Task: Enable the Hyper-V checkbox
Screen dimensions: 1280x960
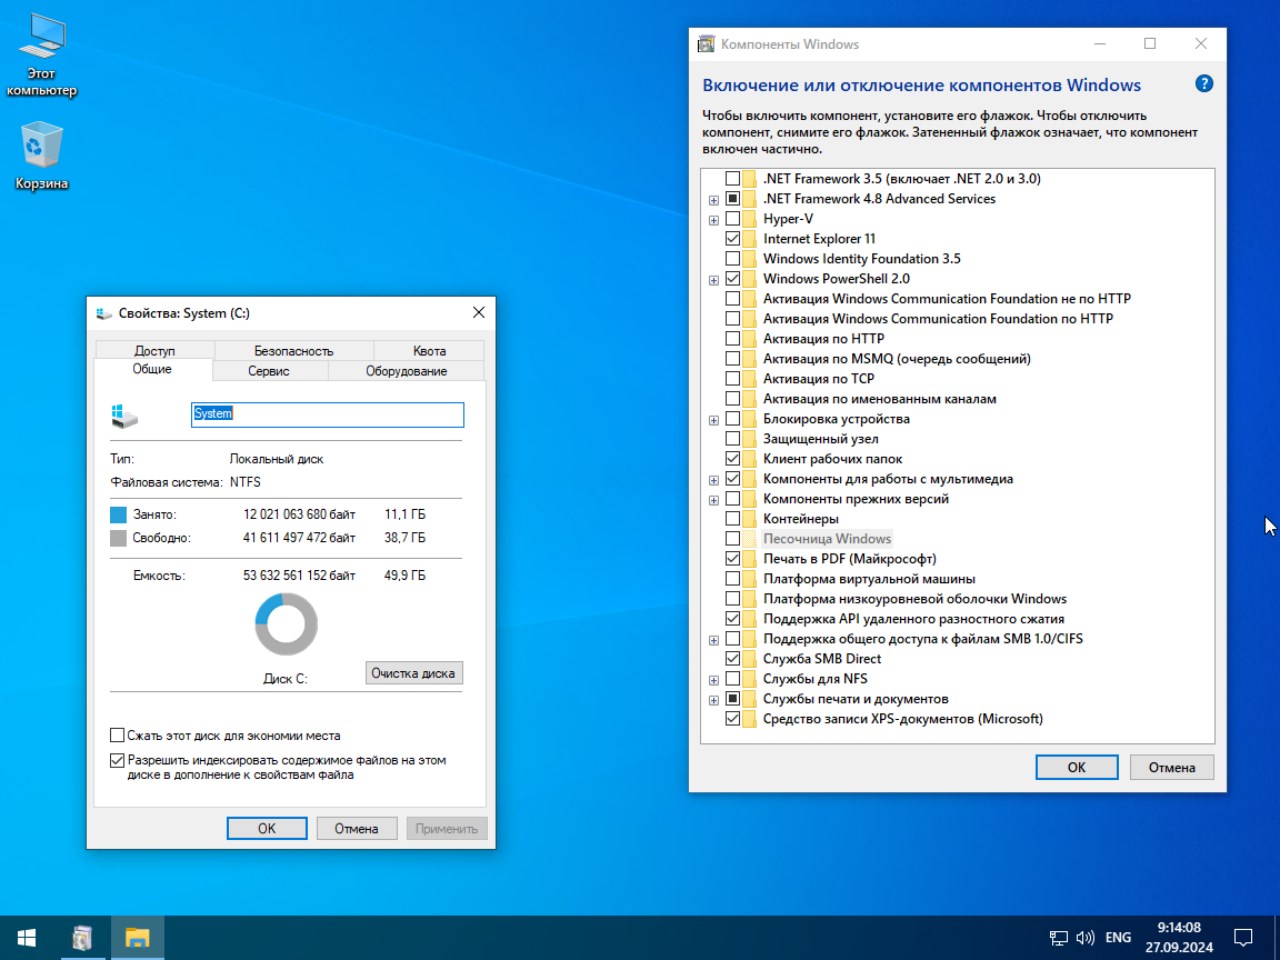Action: tap(733, 219)
